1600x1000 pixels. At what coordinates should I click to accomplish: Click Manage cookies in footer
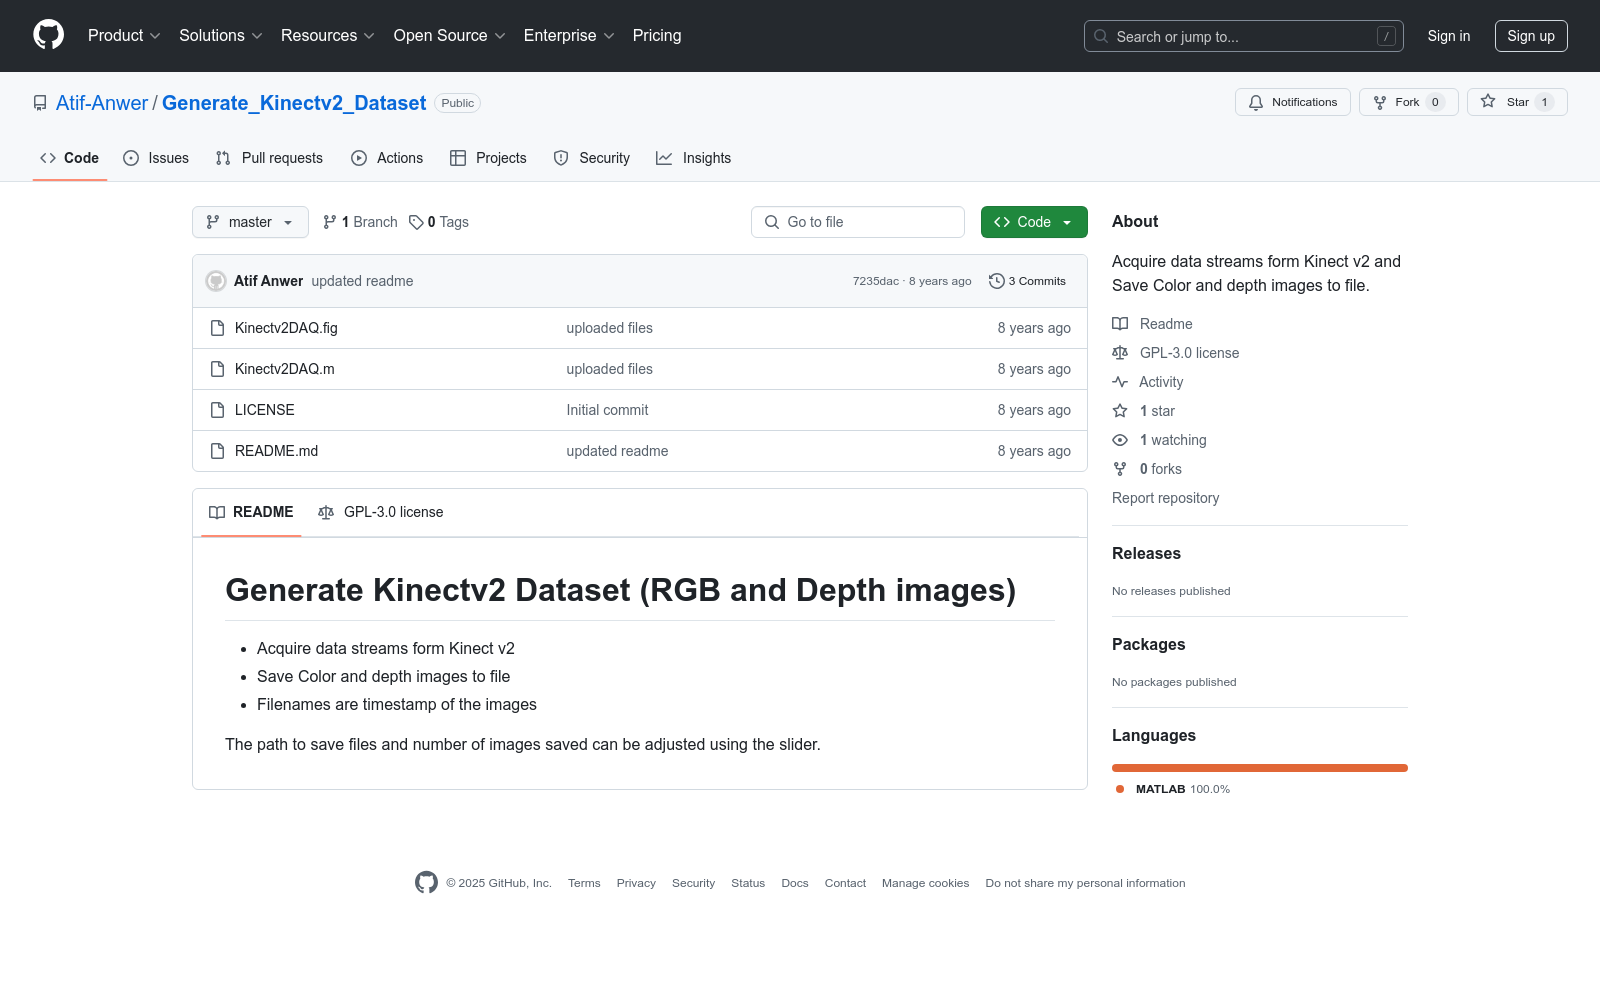coord(926,883)
